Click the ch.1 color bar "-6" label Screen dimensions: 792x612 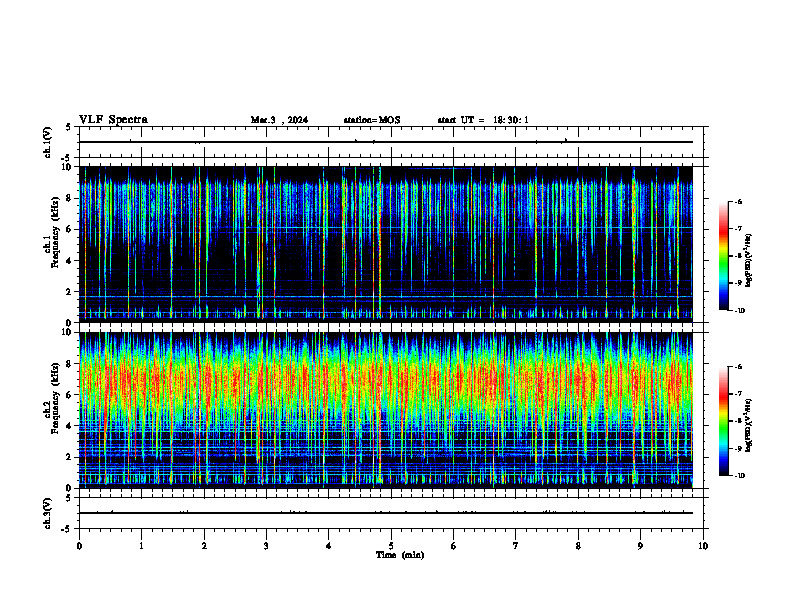pyautogui.click(x=739, y=201)
